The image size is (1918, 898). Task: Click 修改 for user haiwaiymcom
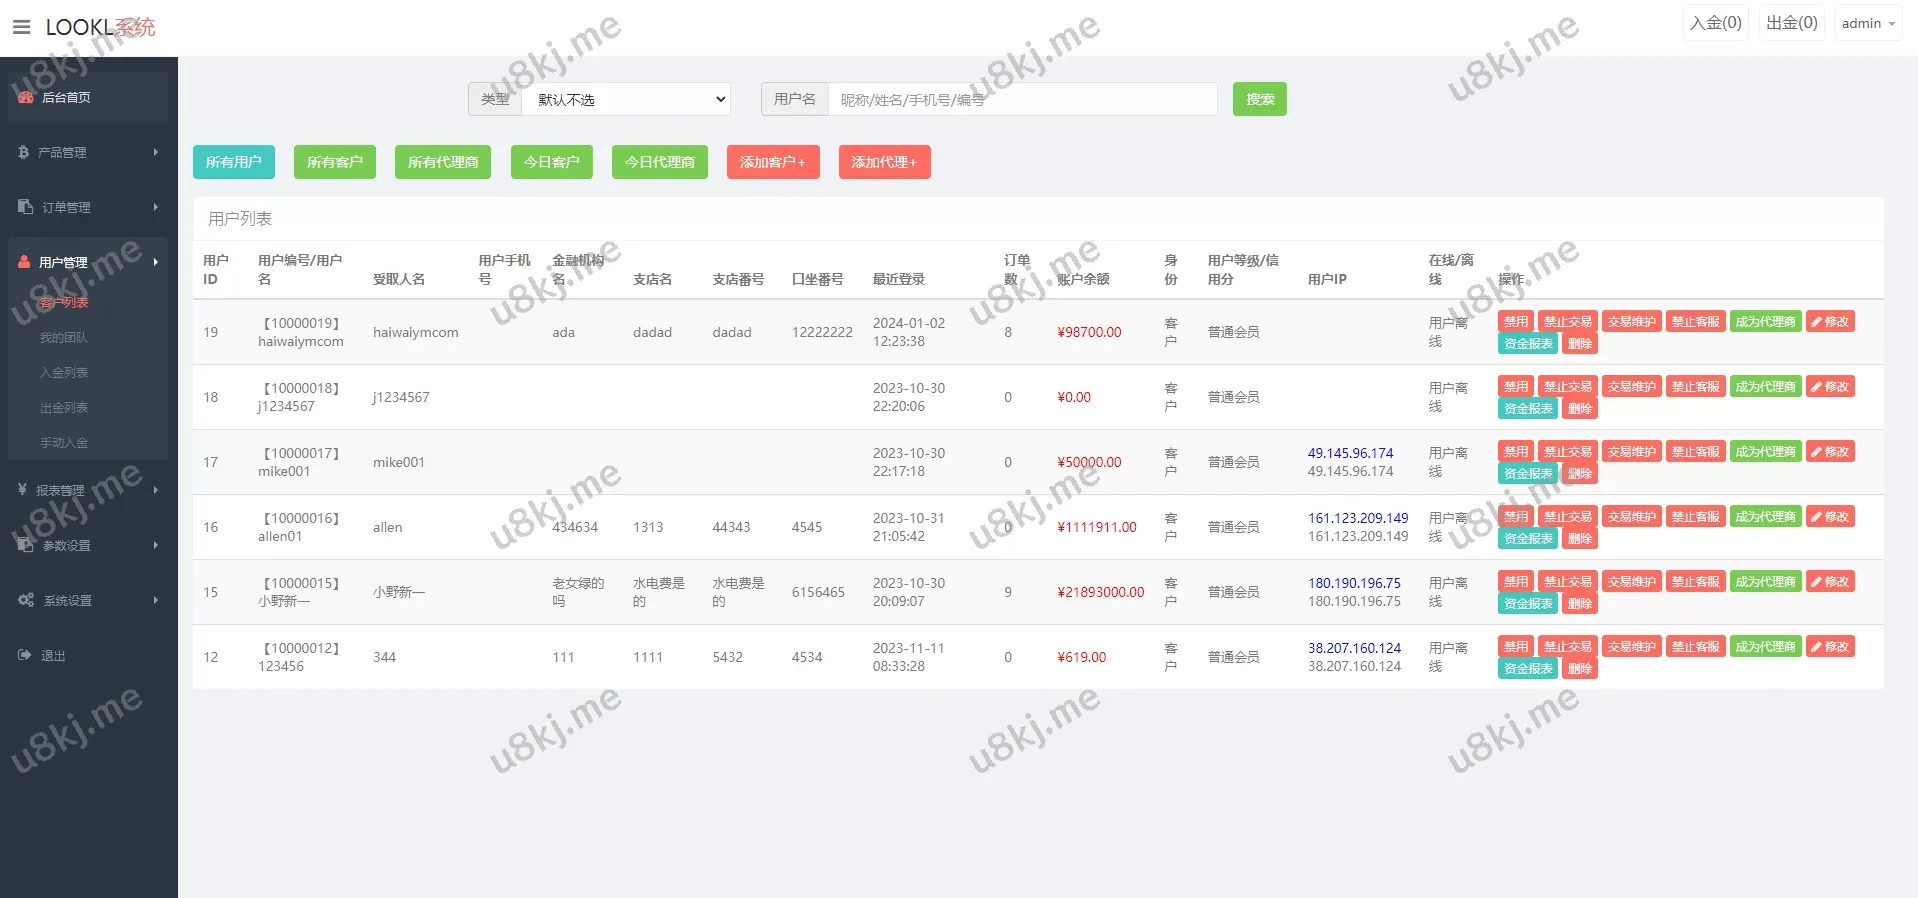click(x=1830, y=322)
